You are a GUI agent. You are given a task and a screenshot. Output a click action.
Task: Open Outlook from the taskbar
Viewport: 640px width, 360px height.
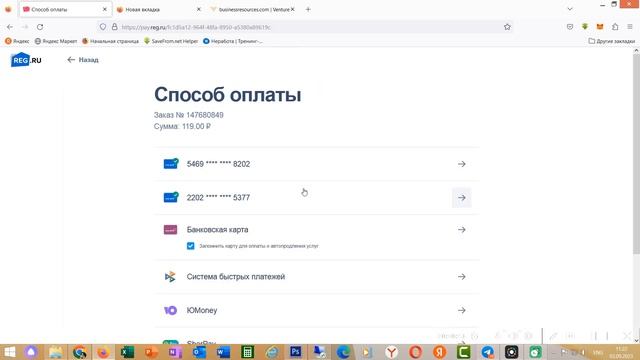click(199, 352)
